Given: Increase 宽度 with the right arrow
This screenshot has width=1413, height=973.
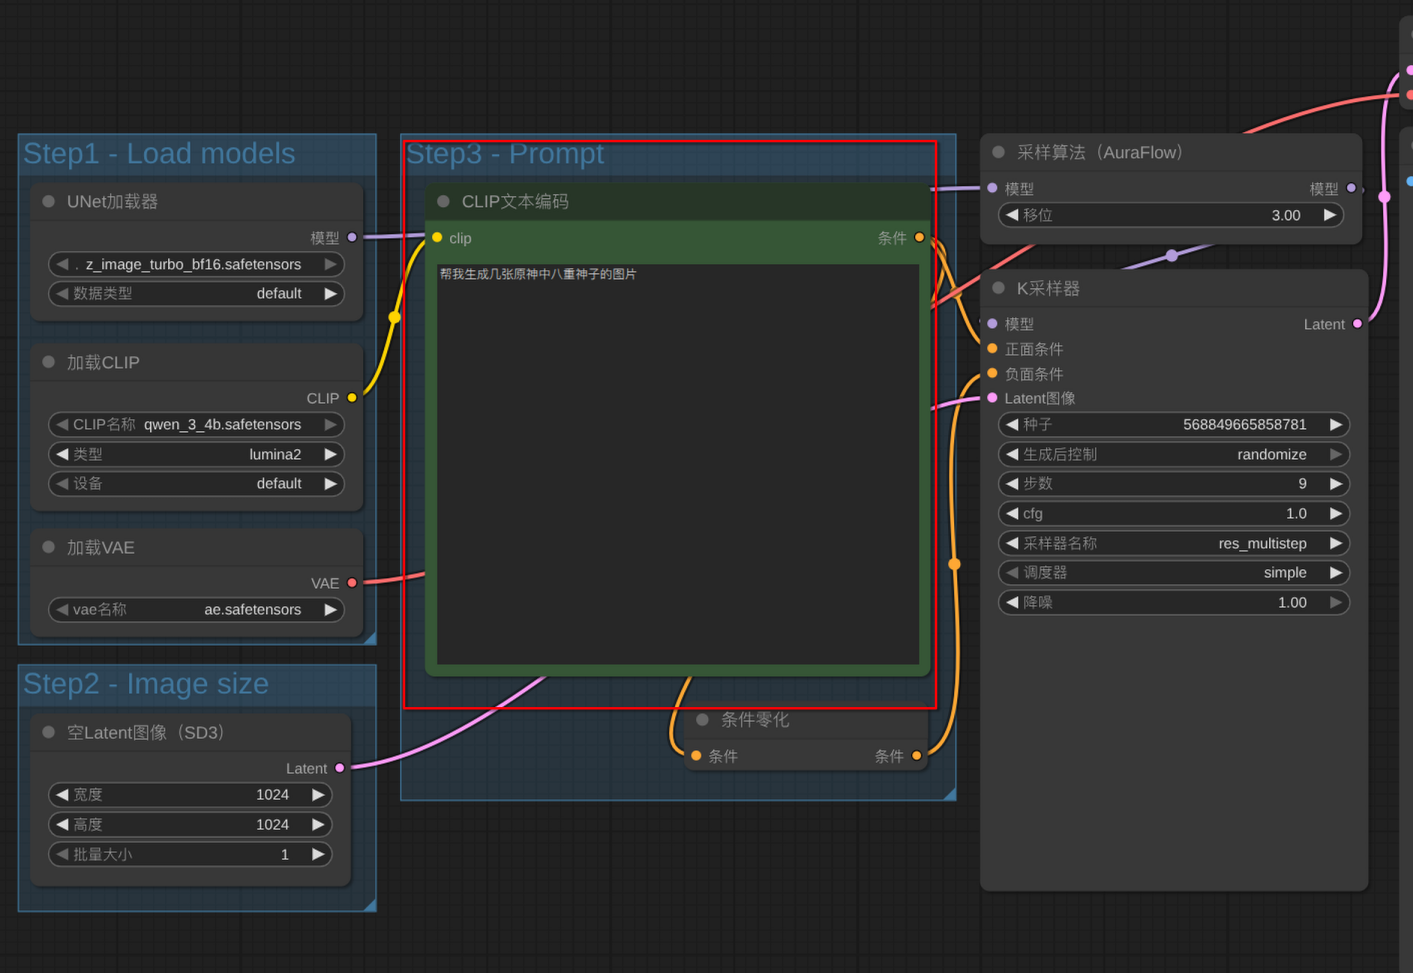Looking at the screenshot, I should pyautogui.click(x=318, y=795).
